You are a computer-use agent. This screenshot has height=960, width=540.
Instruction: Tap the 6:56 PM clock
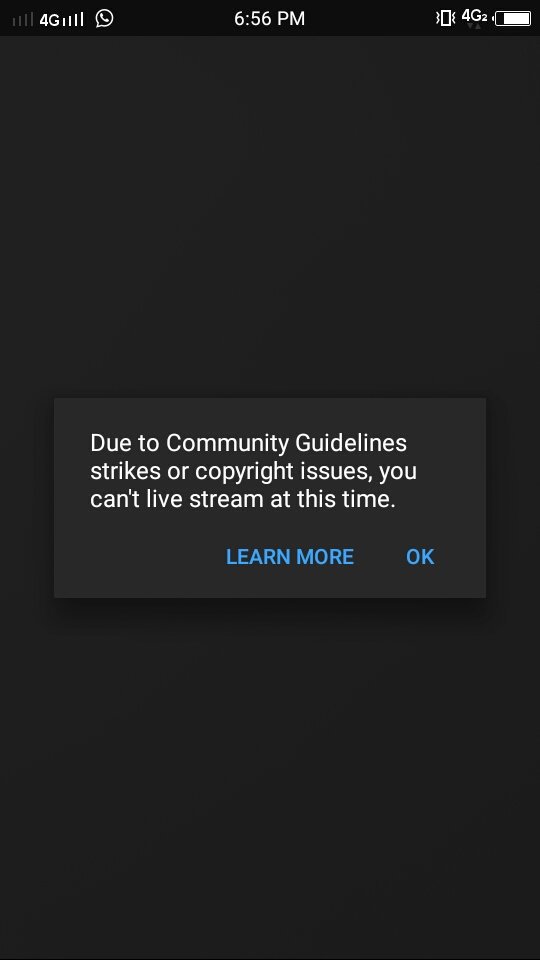pos(269,18)
